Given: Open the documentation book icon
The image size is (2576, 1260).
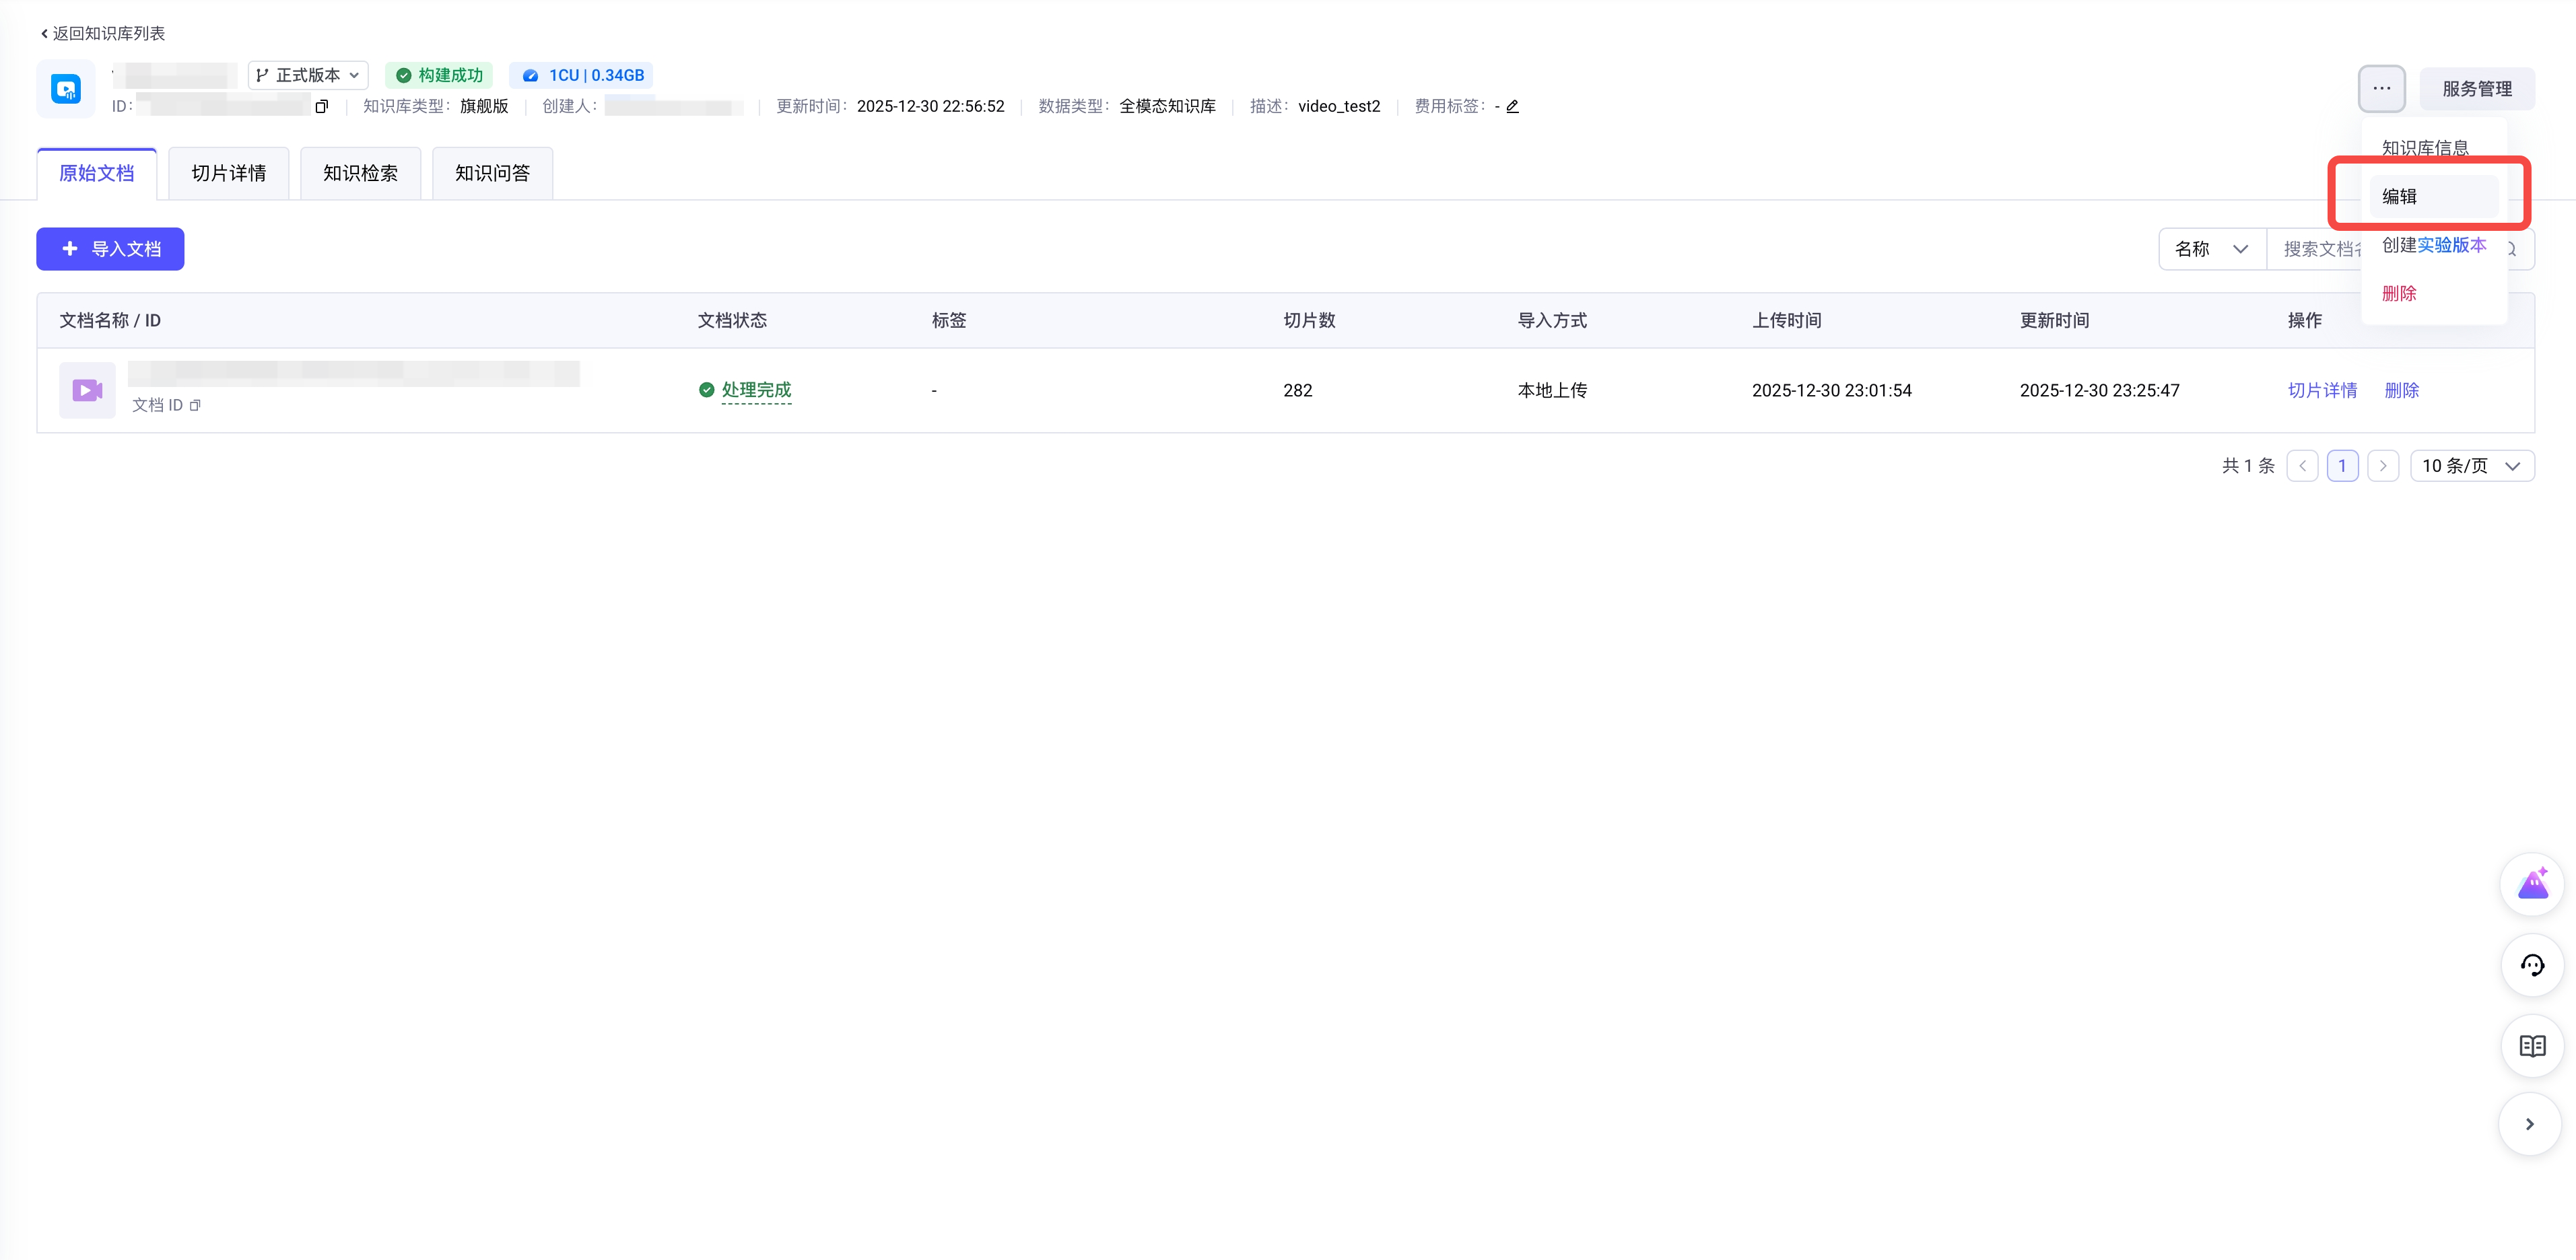Looking at the screenshot, I should (x=2532, y=1046).
